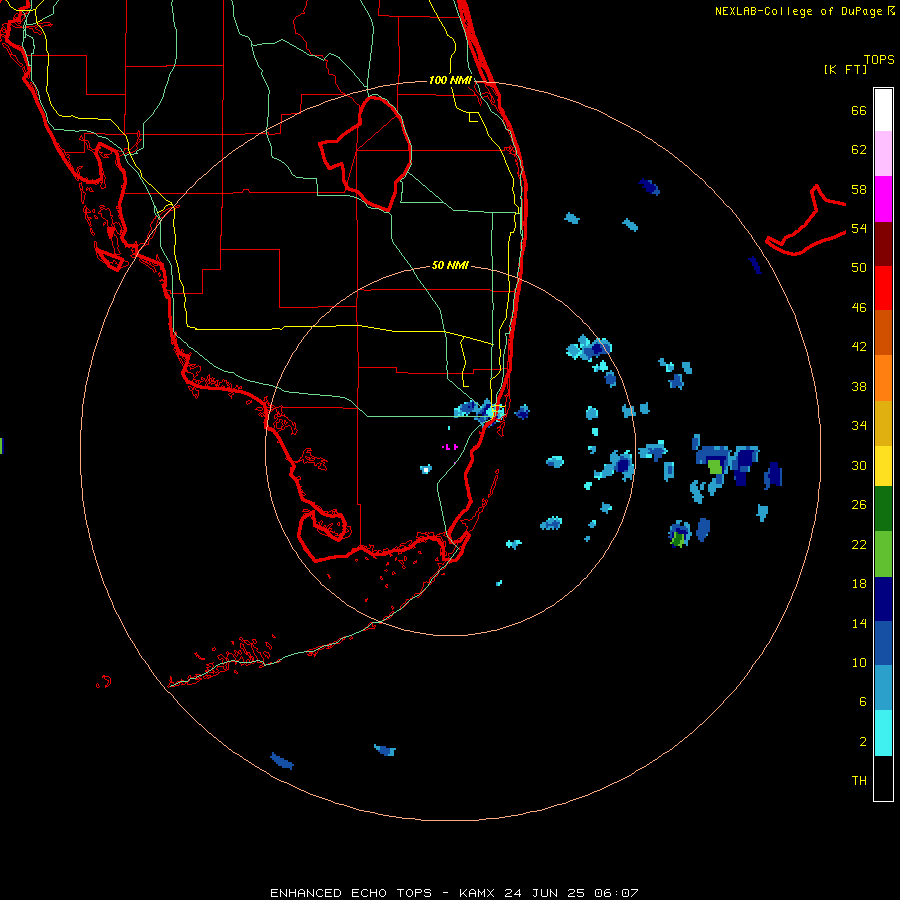Click the legend value '22'
The width and height of the screenshot is (900, 900).
(859, 544)
